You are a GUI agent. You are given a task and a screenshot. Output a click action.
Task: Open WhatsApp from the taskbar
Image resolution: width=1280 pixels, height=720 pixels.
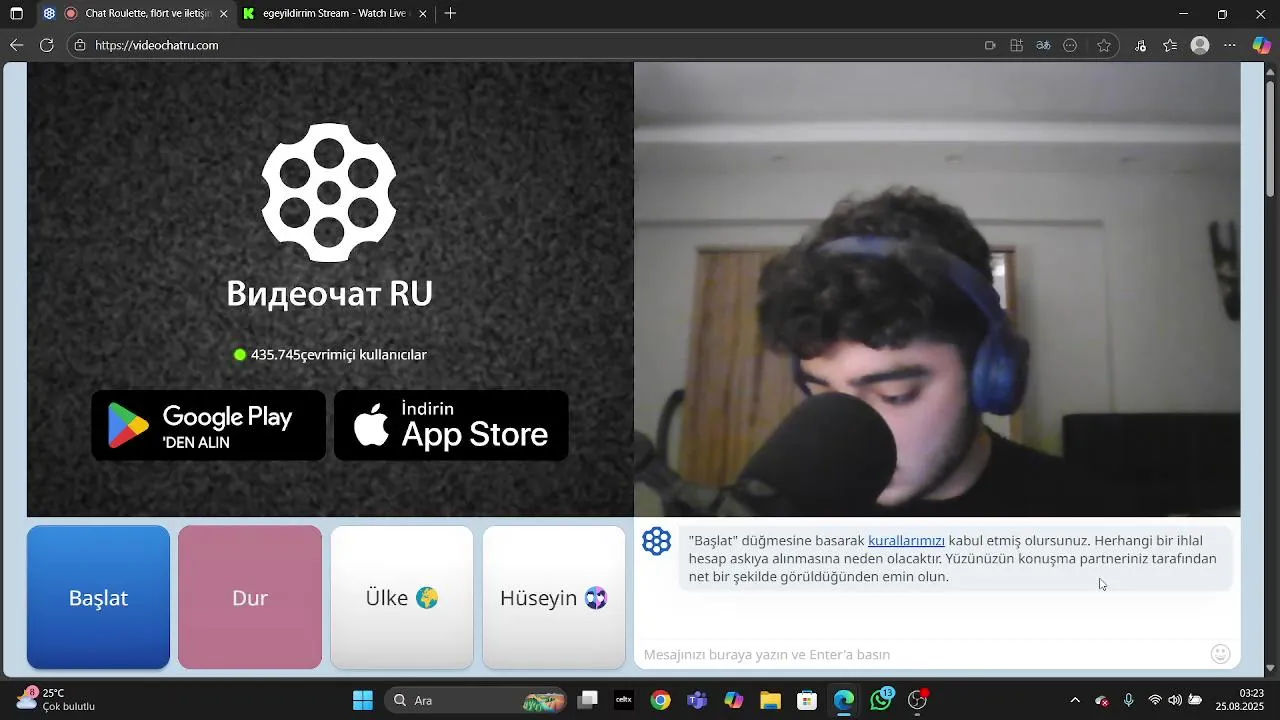881,699
